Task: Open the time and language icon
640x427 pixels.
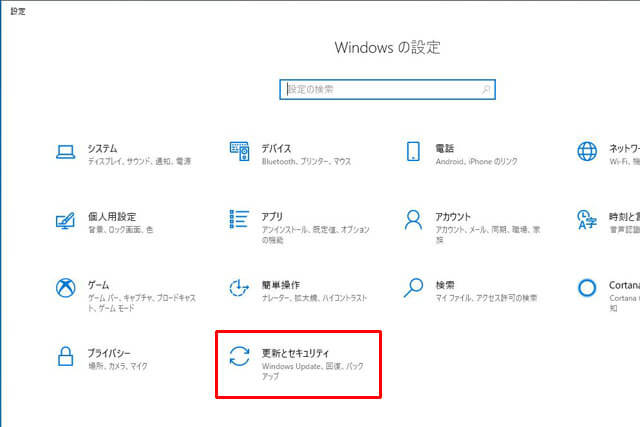Action: (x=587, y=220)
